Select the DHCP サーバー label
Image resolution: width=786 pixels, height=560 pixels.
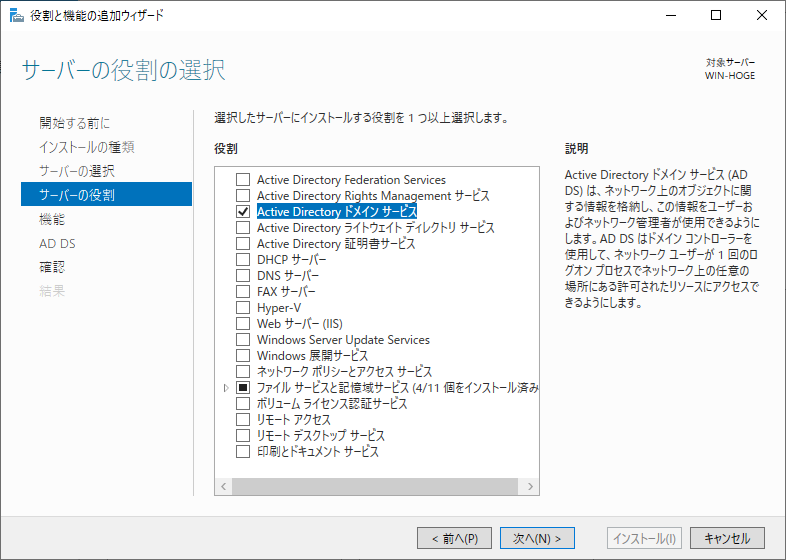tap(291, 260)
